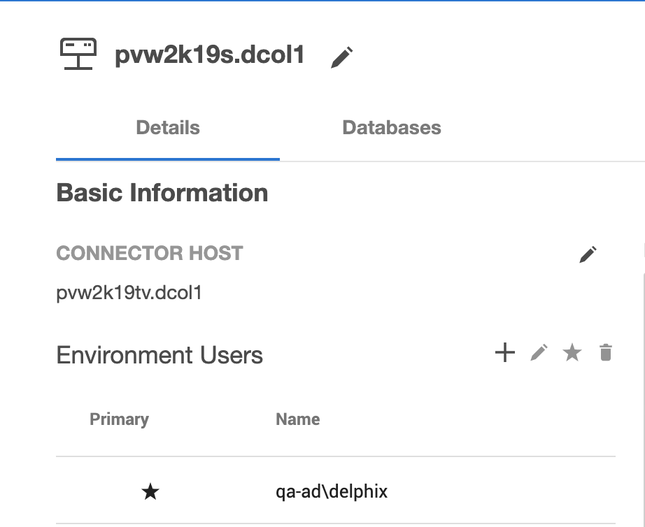645x527 pixels.
Task: Click the pencil icon in the Environment Users toolbar
Action: pos(539,352)
